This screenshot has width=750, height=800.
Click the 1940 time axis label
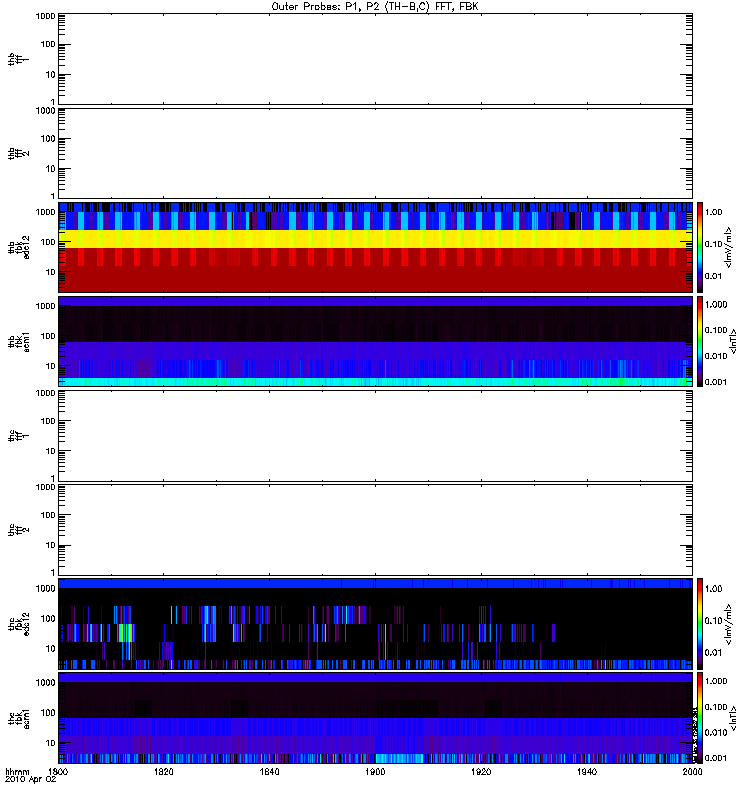coord(587,771)
